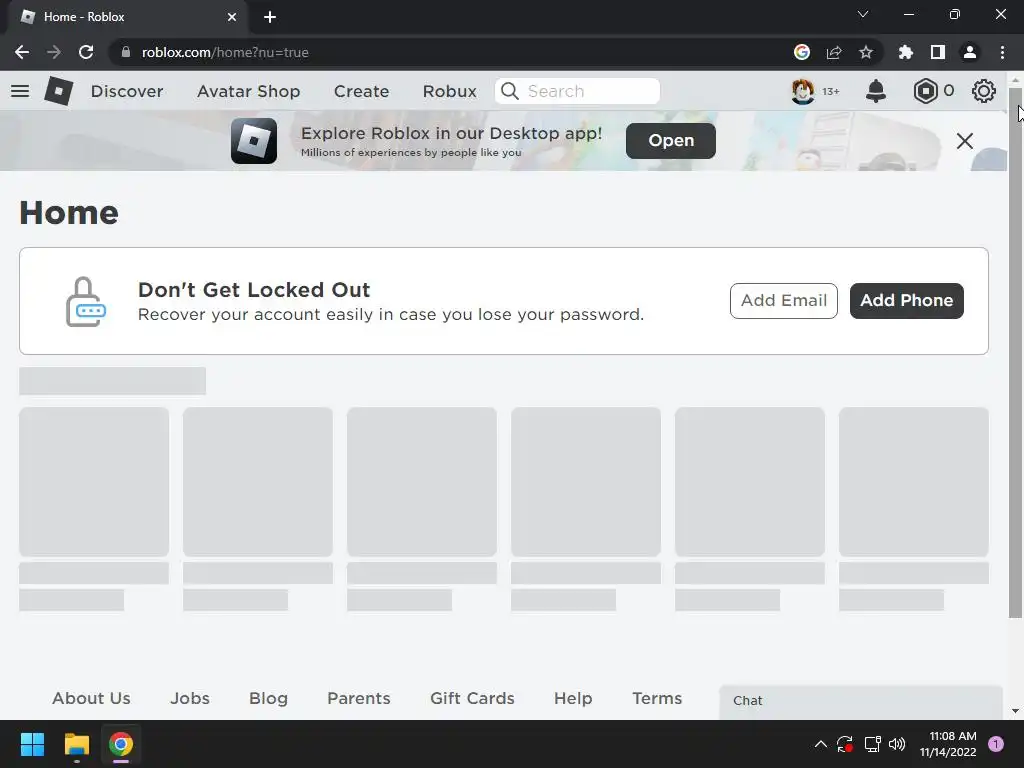This screenshot has height=768, width=1024.
Task: Toggle Chrome side panel
Action: pyautogui.click(x=938, y=52)
